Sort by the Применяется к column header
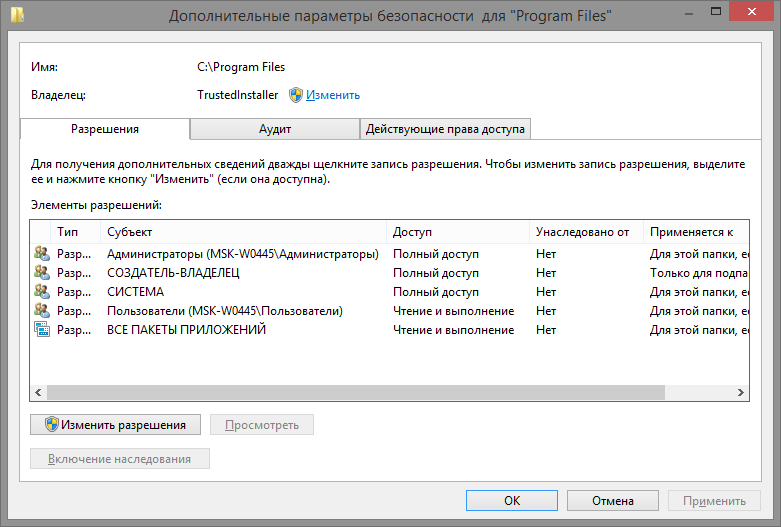The height and width of the screenshot is (527, 781). click(x=696, y=232)
